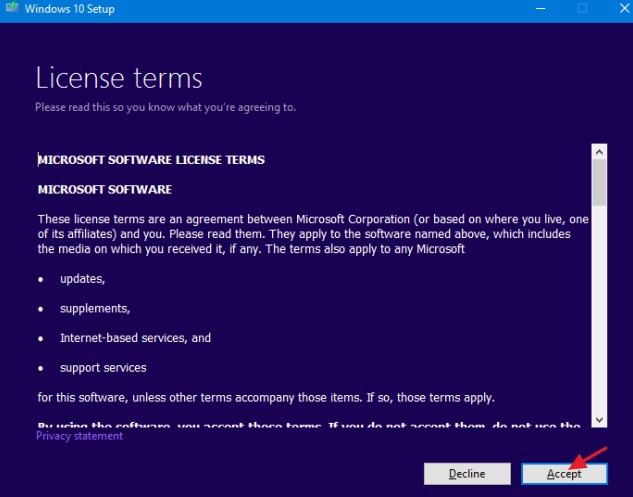Click the paragraph starting 'These license terms'

pos(313,234)
